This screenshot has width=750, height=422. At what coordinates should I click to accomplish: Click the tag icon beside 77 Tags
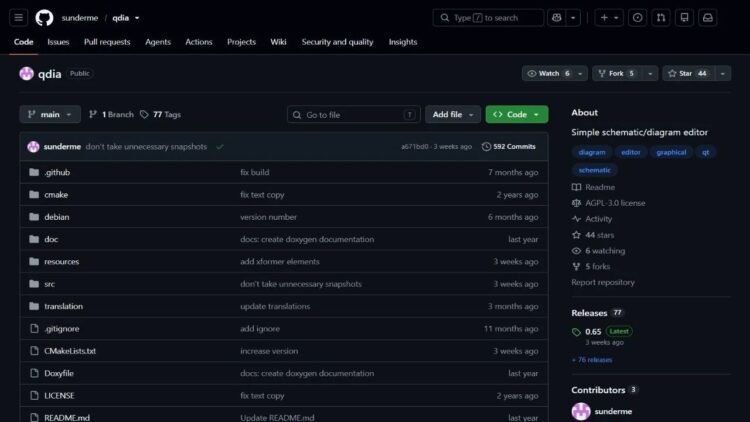(144, 114)
